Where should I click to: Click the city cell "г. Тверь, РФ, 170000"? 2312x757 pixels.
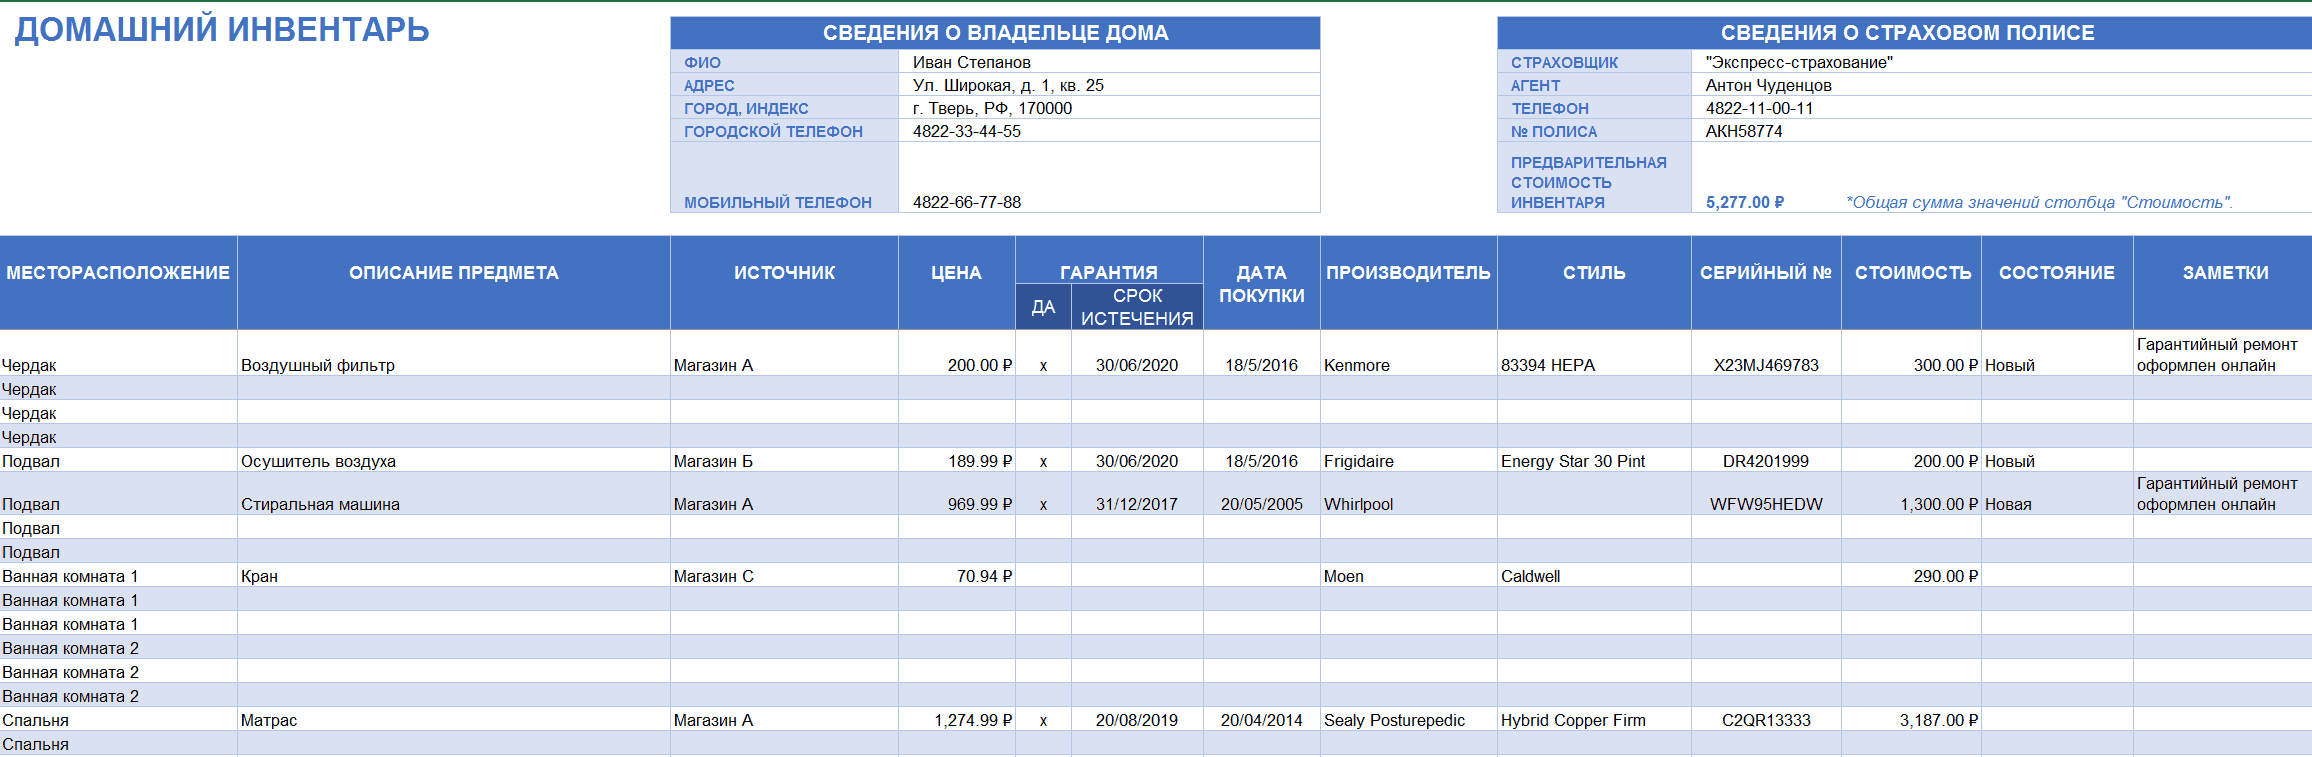coord(1109,108)
